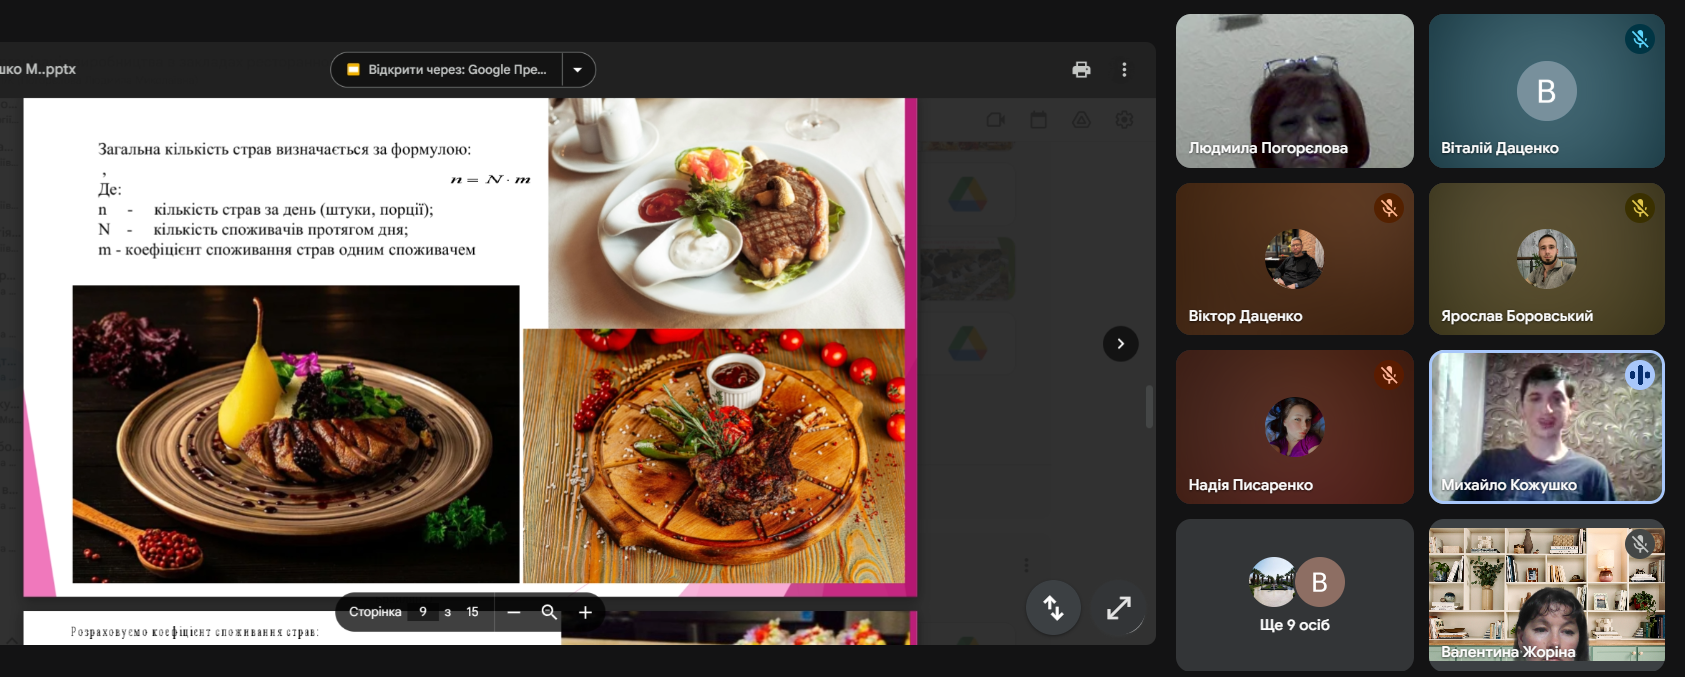Click the pptx file name title
The width and height of the screenshot is (1685, 677).
(x=38, y=69)
